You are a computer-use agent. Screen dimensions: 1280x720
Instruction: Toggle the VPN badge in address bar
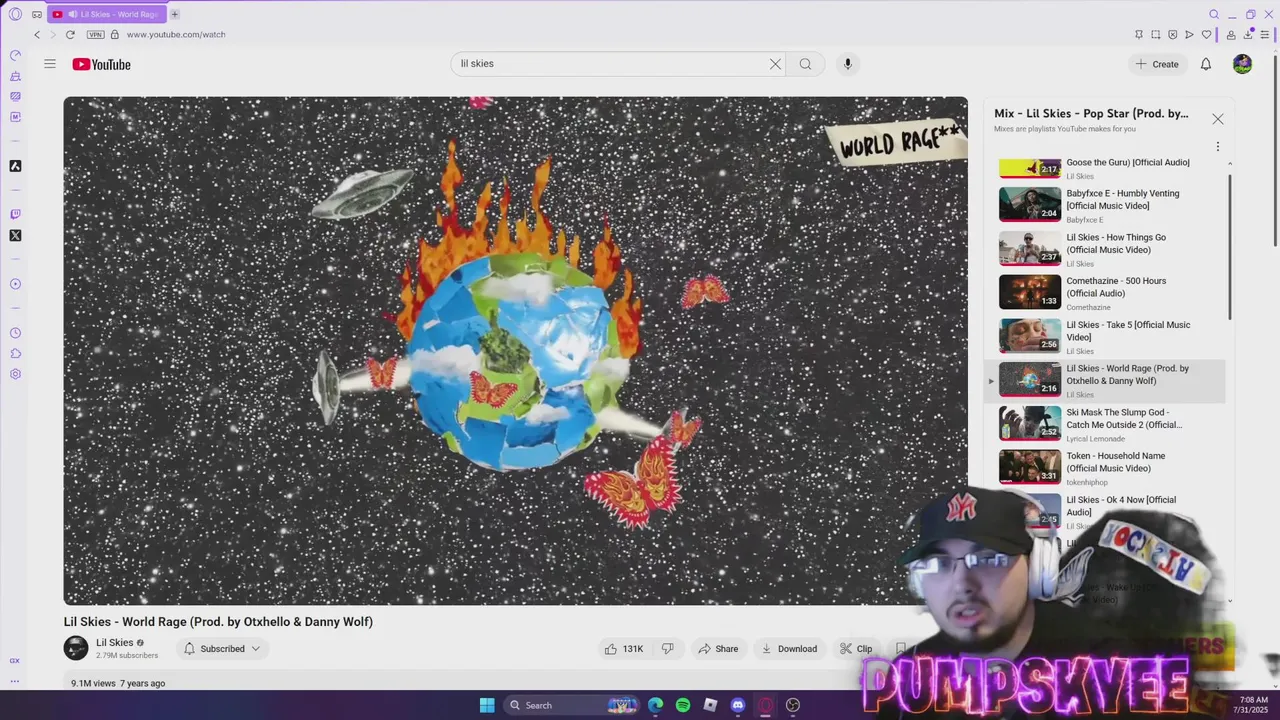[x=97, y=34]
